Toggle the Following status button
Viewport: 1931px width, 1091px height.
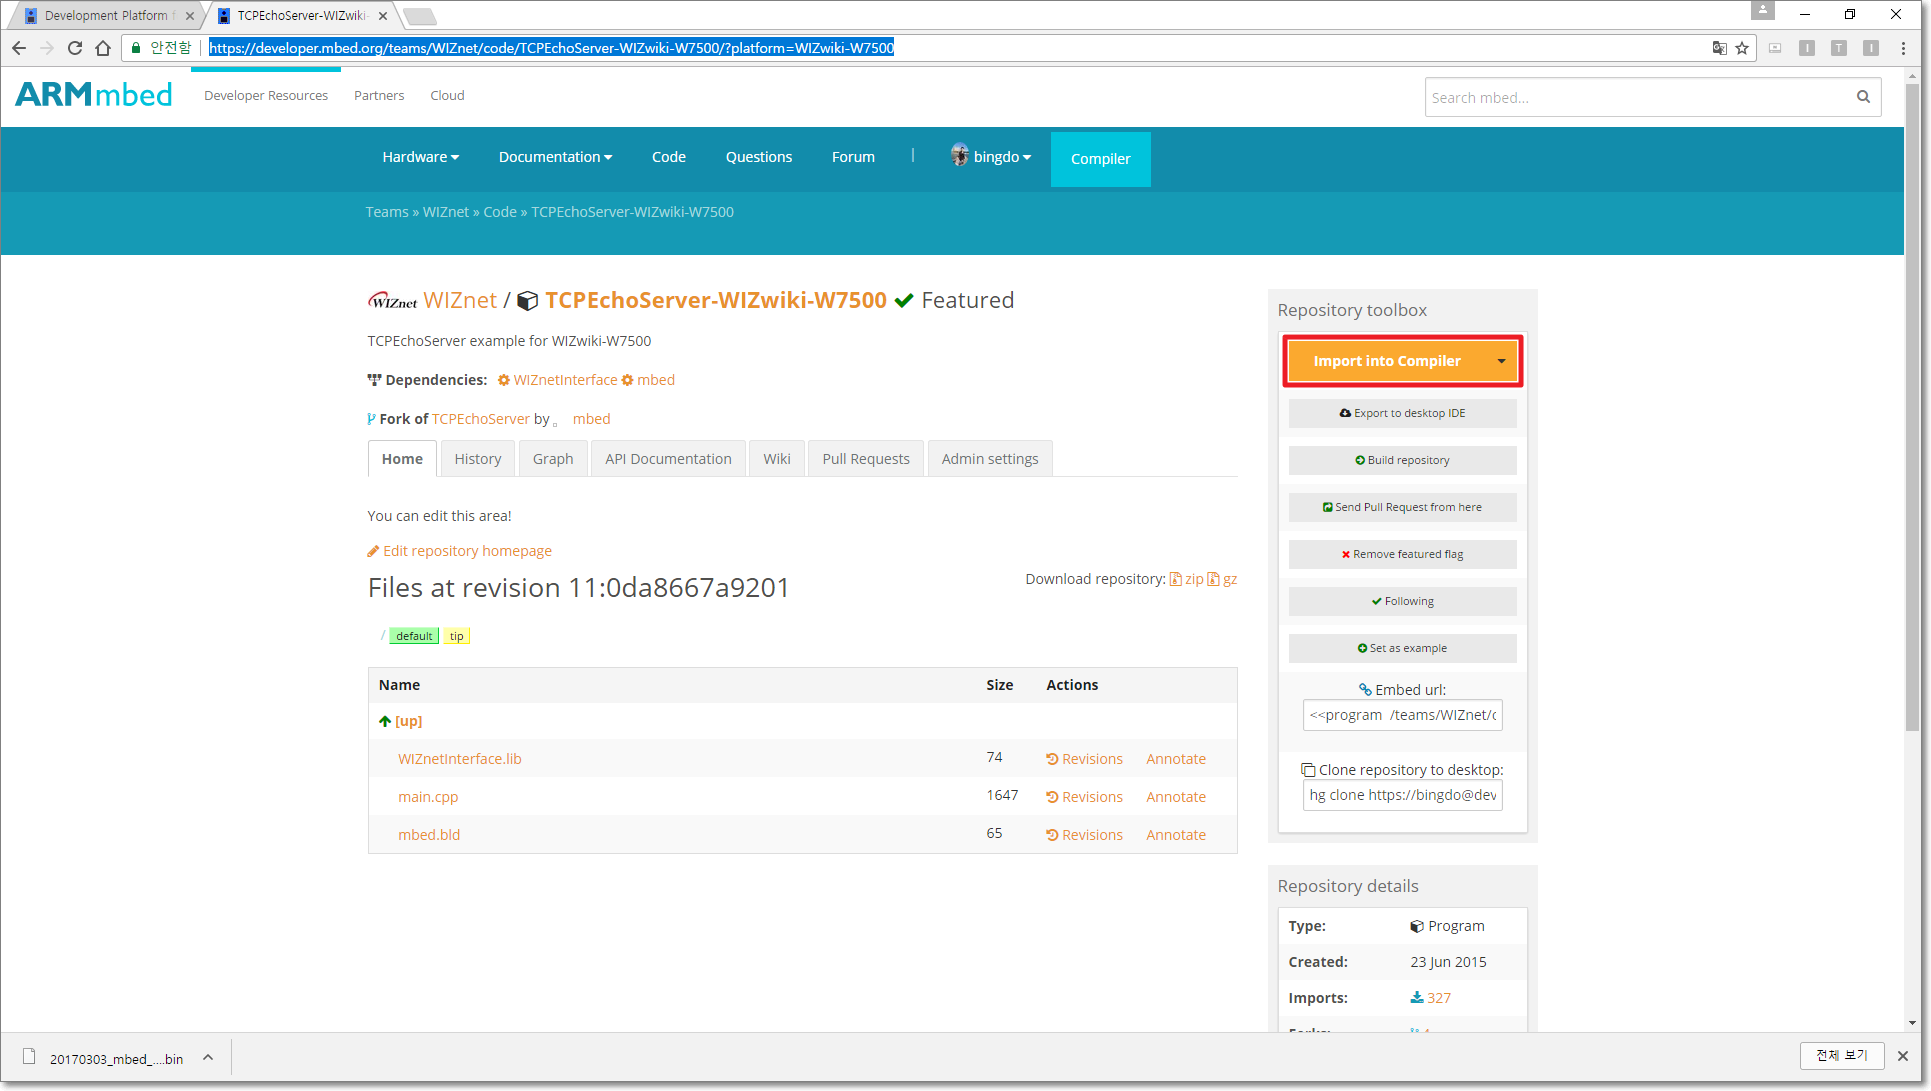[x=1404, y=601]
